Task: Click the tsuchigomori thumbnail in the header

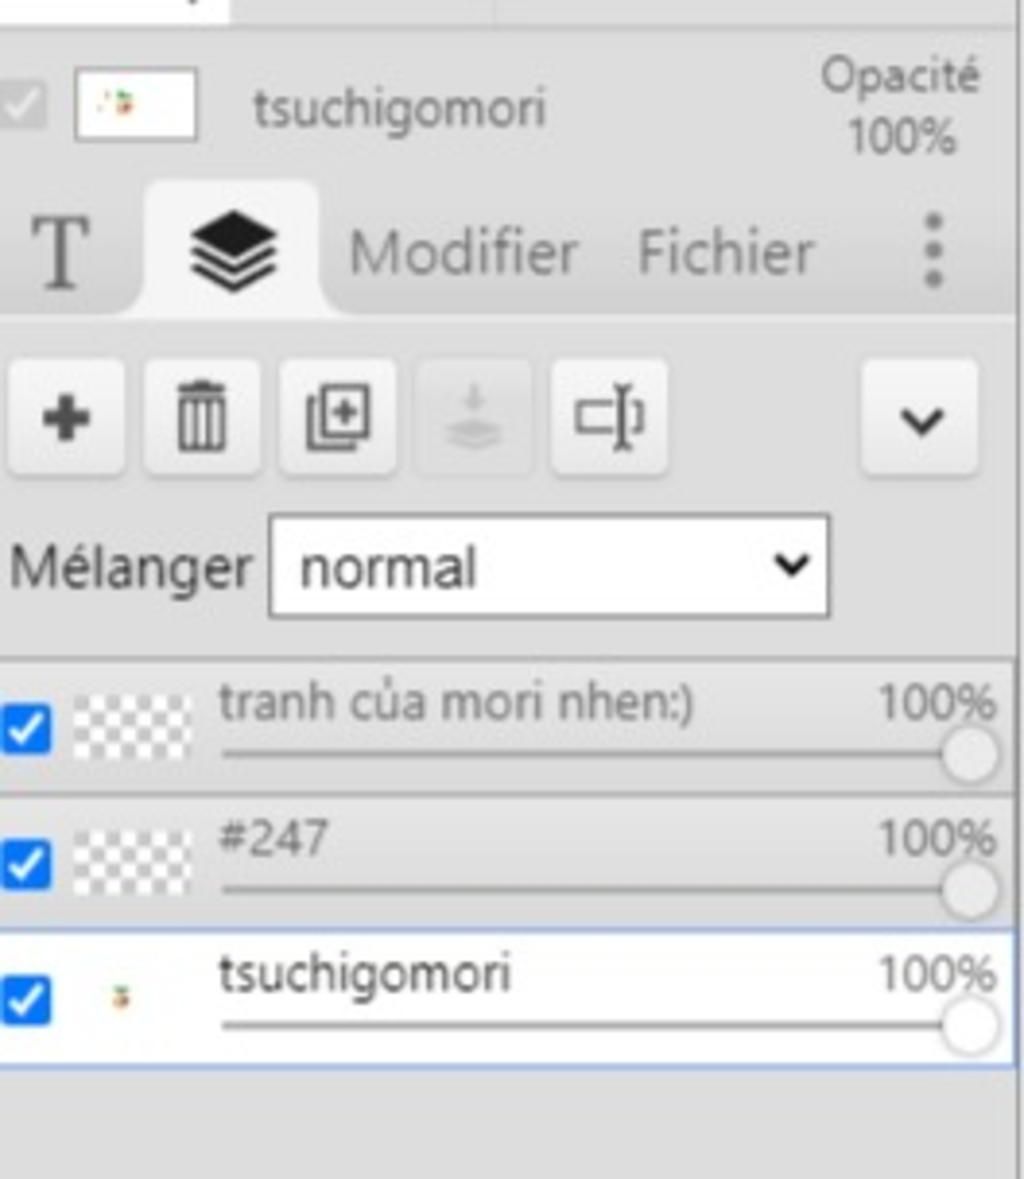Action: (x=135, y=104)
